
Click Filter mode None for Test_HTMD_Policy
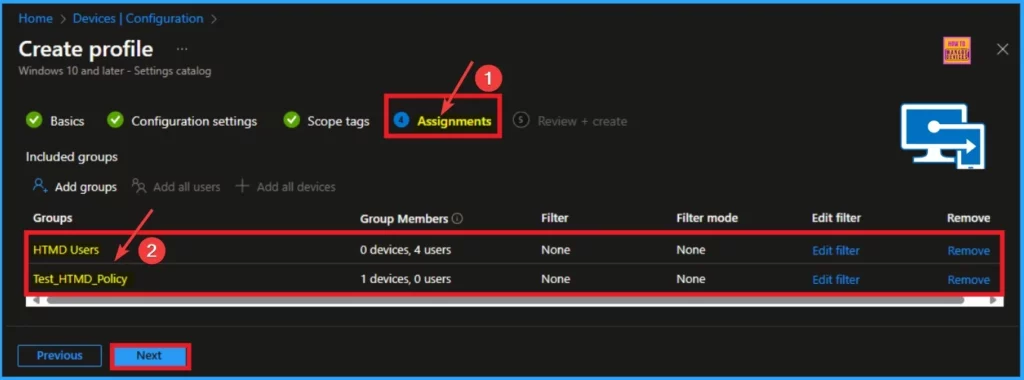click(691, 279)
